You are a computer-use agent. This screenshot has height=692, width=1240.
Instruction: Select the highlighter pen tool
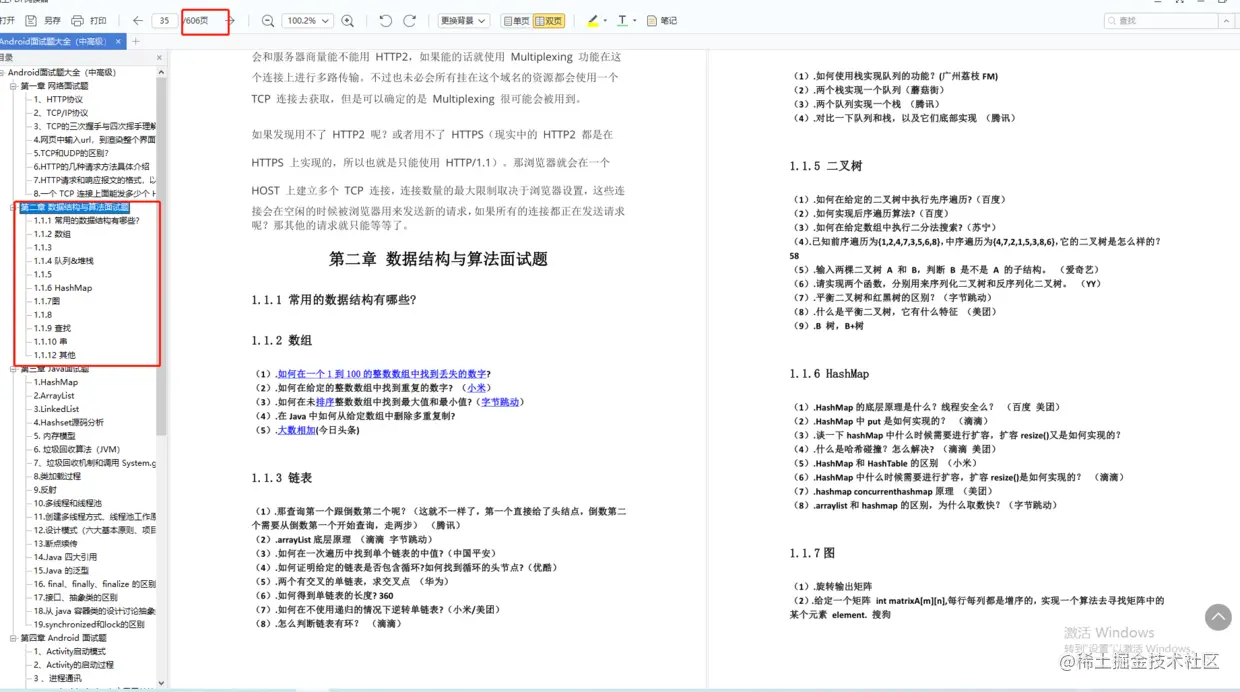pos(592,20)
